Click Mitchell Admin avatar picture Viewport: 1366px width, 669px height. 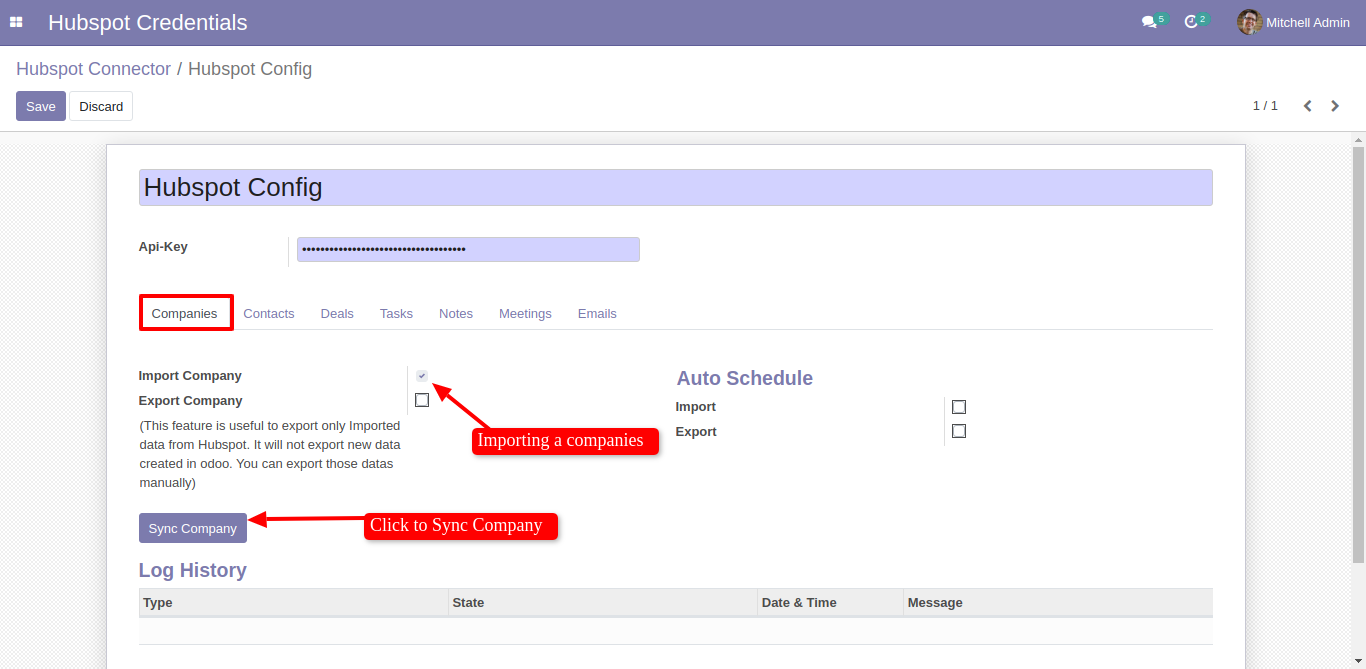1249,22
